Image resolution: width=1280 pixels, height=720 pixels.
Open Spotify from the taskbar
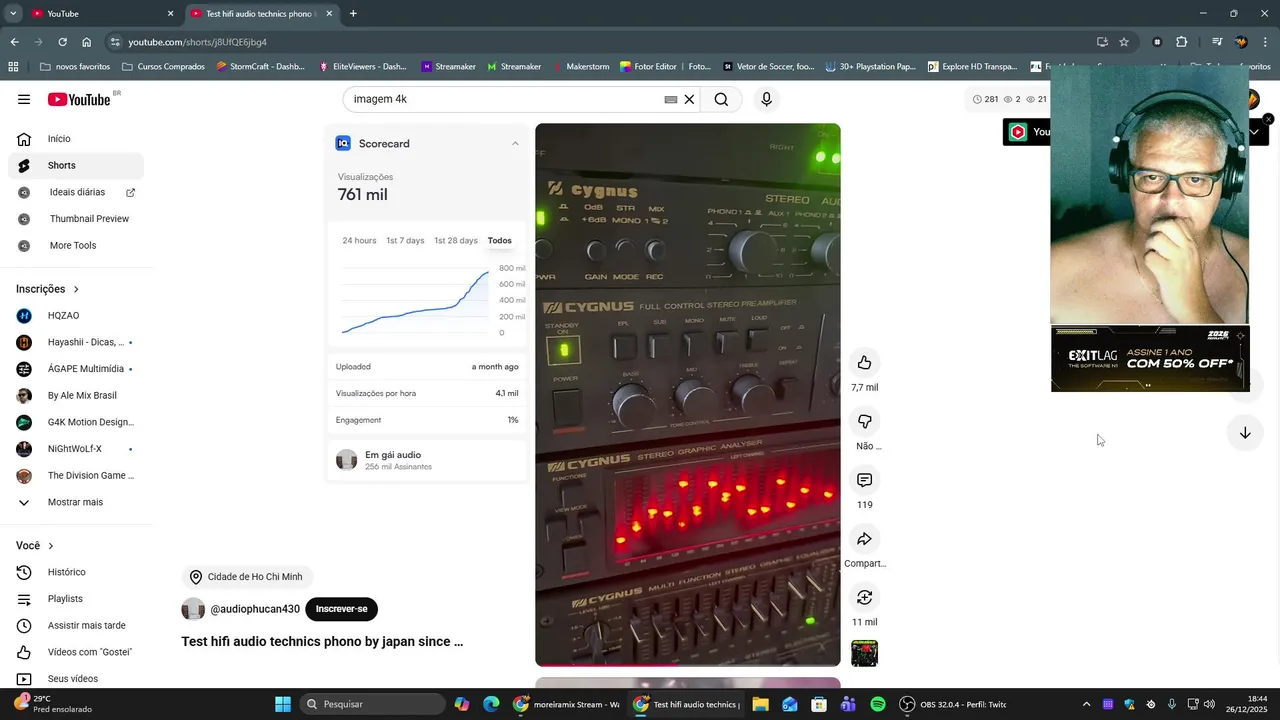(x=878, y=704)
